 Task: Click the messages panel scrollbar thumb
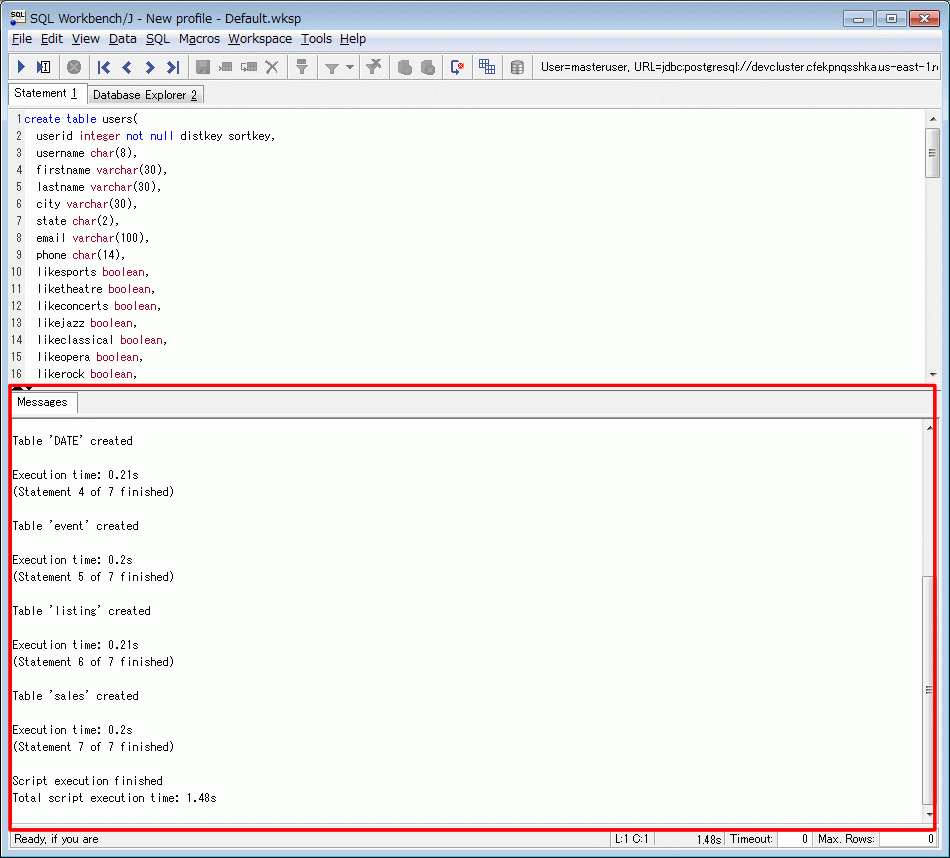pyautogui.click(x=929, y=690)
